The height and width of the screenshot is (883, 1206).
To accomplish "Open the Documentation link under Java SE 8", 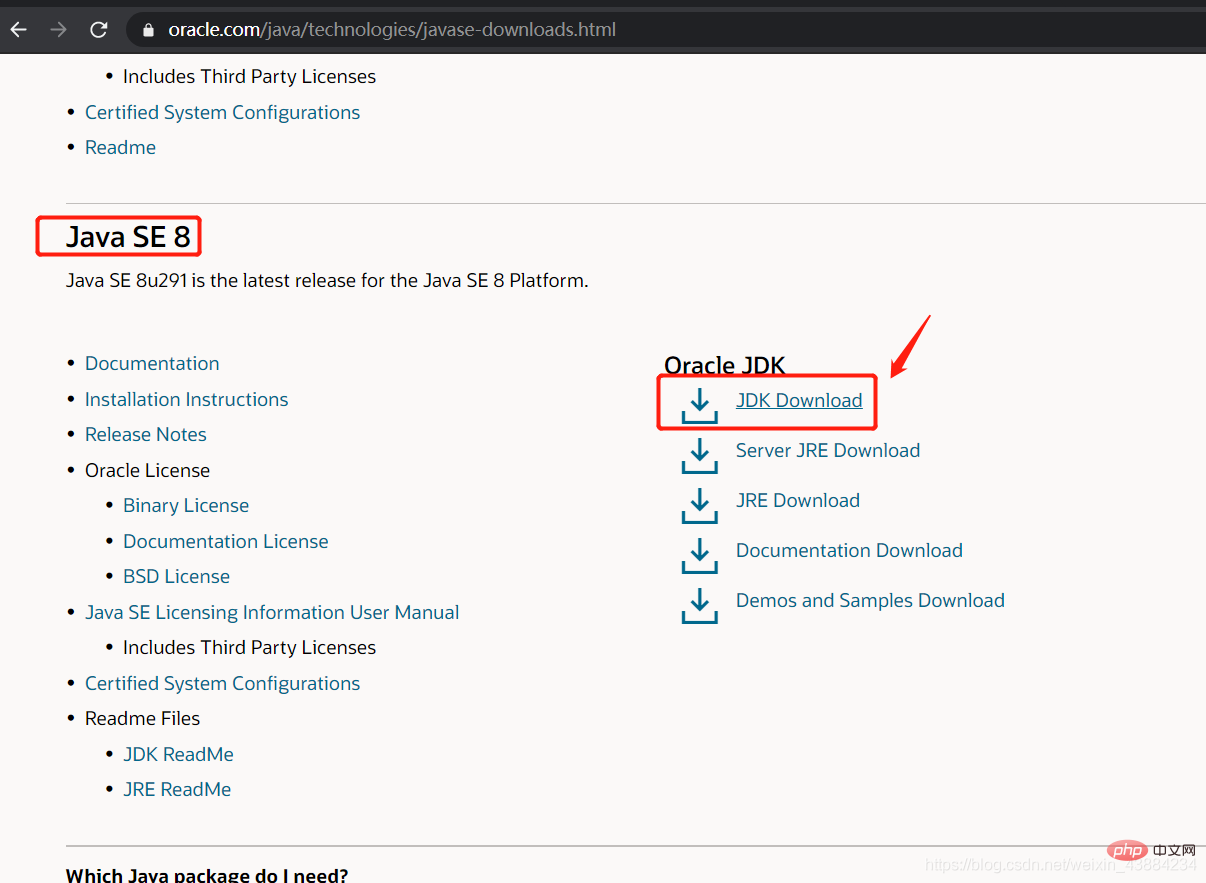I will [x=152, y=363].
